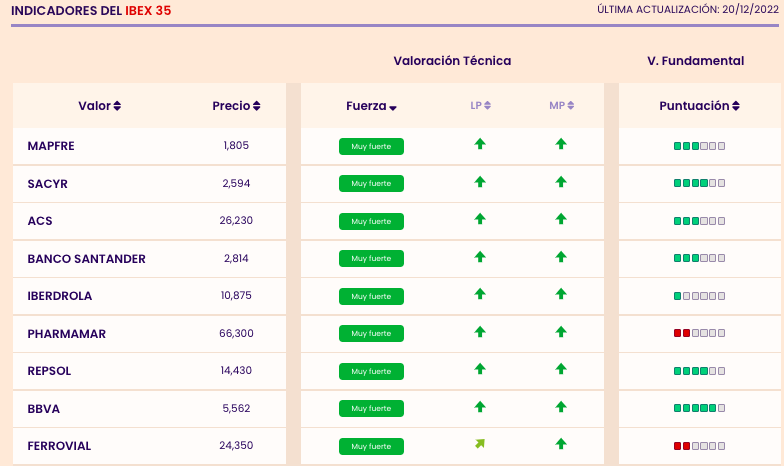This screenshot has width=784, height=466.
Task: Click the Valoración Técnica heading
Action: coord(452,61)
